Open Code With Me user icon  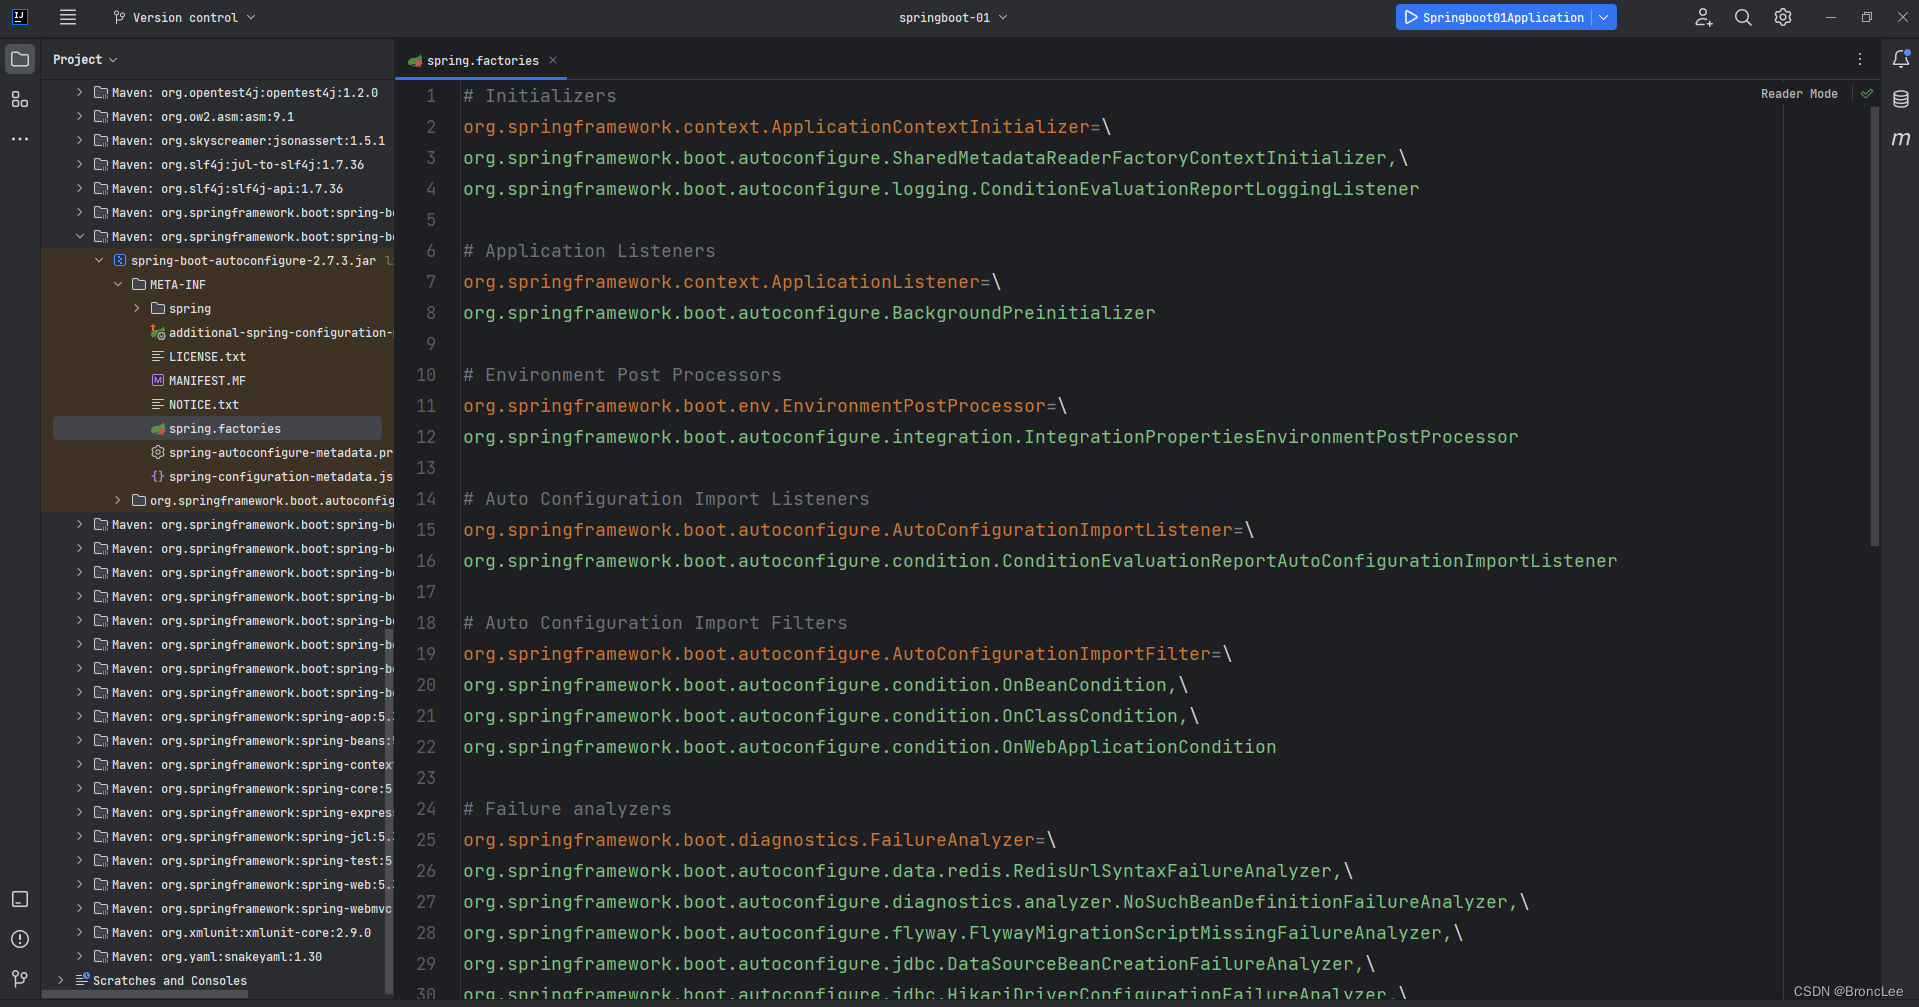pyautogui.click(x=1704, y=17)
